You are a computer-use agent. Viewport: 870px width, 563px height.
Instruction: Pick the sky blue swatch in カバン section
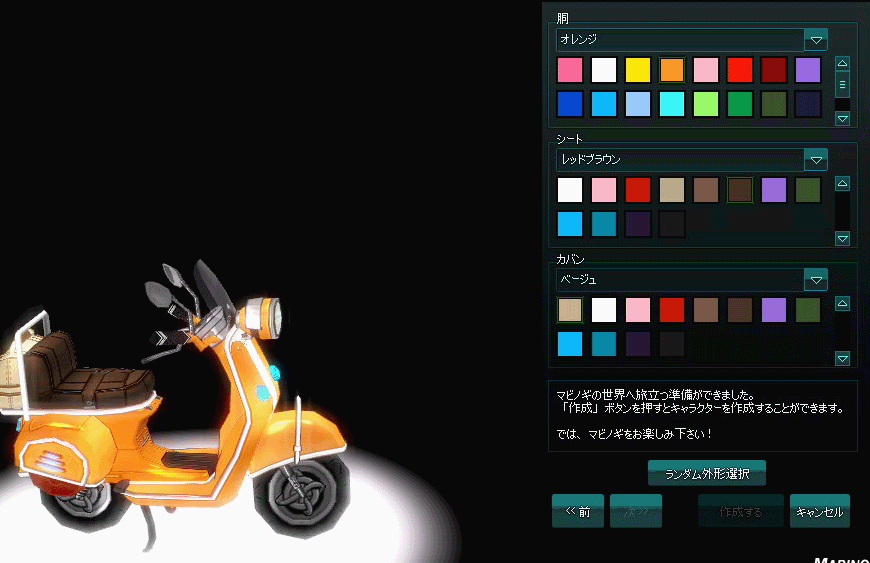tap(570, 344)
